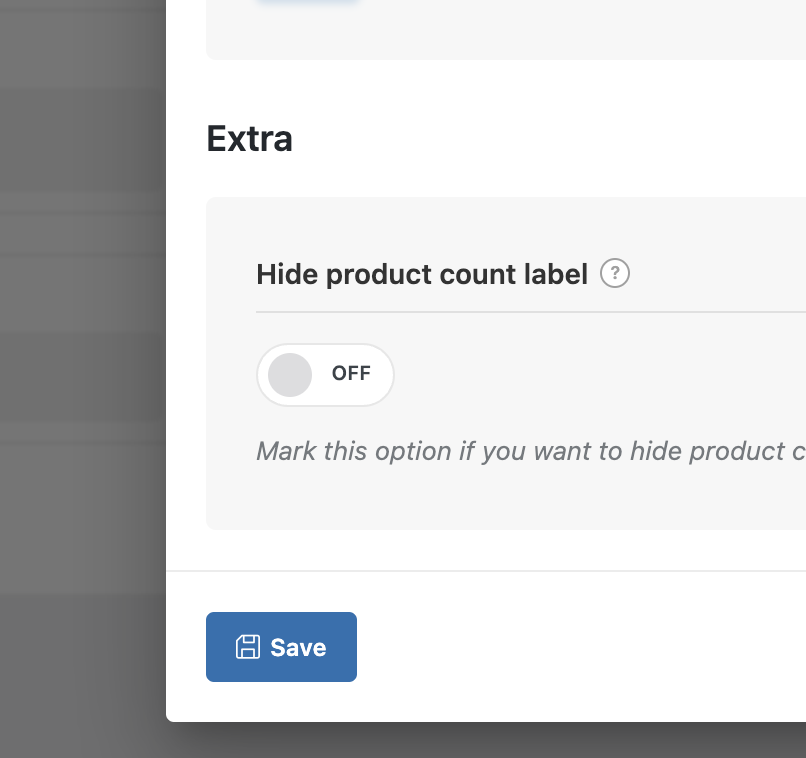This screenshot has width=806, height=758.
Task: Click the floppy disk icon in Save
Action: coord(247,647)
